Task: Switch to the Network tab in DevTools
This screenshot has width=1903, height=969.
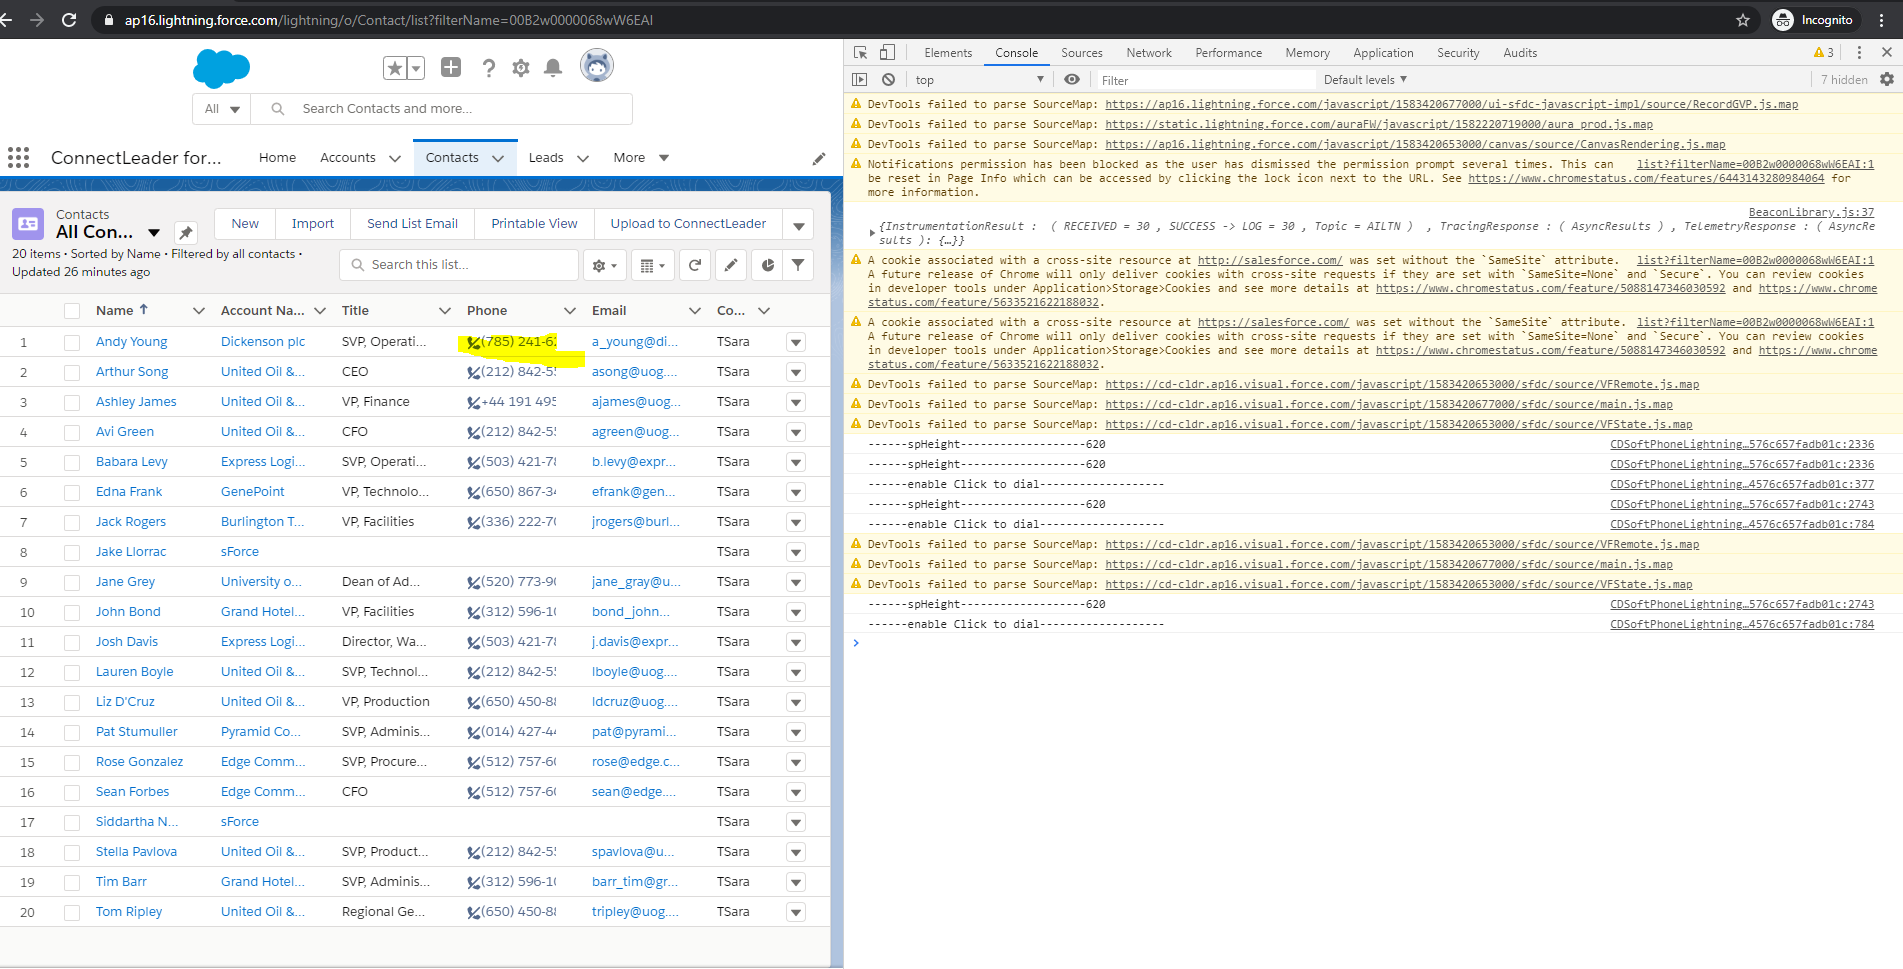Action: click(1148, 53)
